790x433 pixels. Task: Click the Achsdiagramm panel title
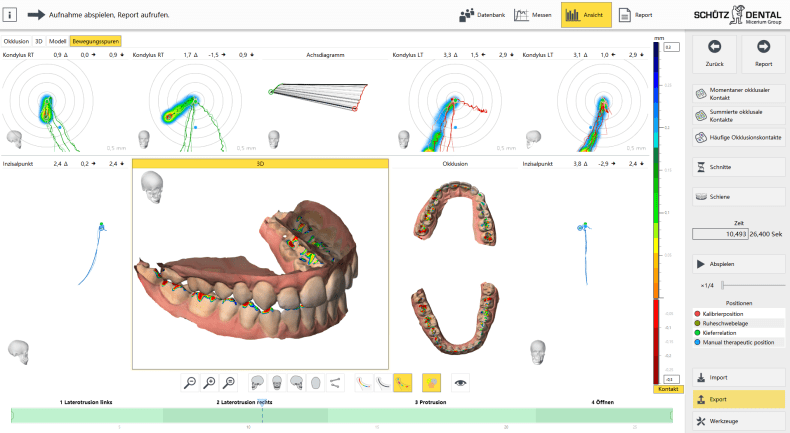pyautogui.click(x=325, y=54)
